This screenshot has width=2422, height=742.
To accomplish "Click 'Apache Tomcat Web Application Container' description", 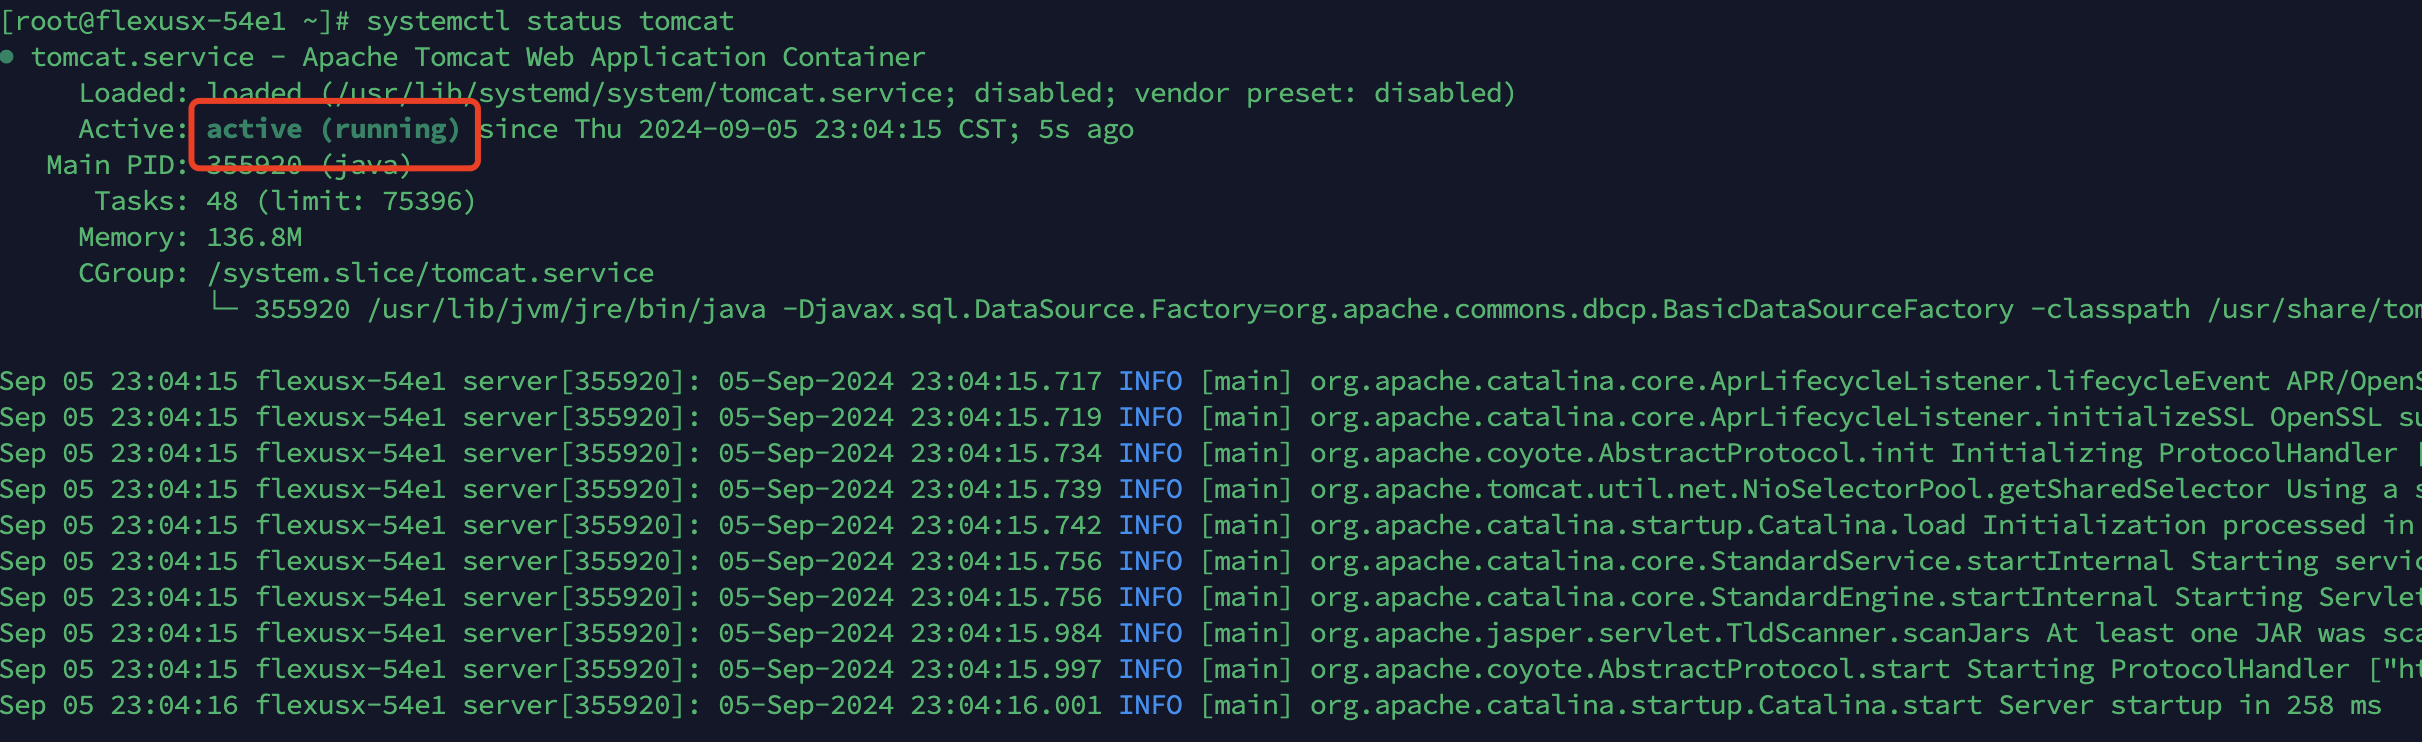I will [x=614, y=57].
